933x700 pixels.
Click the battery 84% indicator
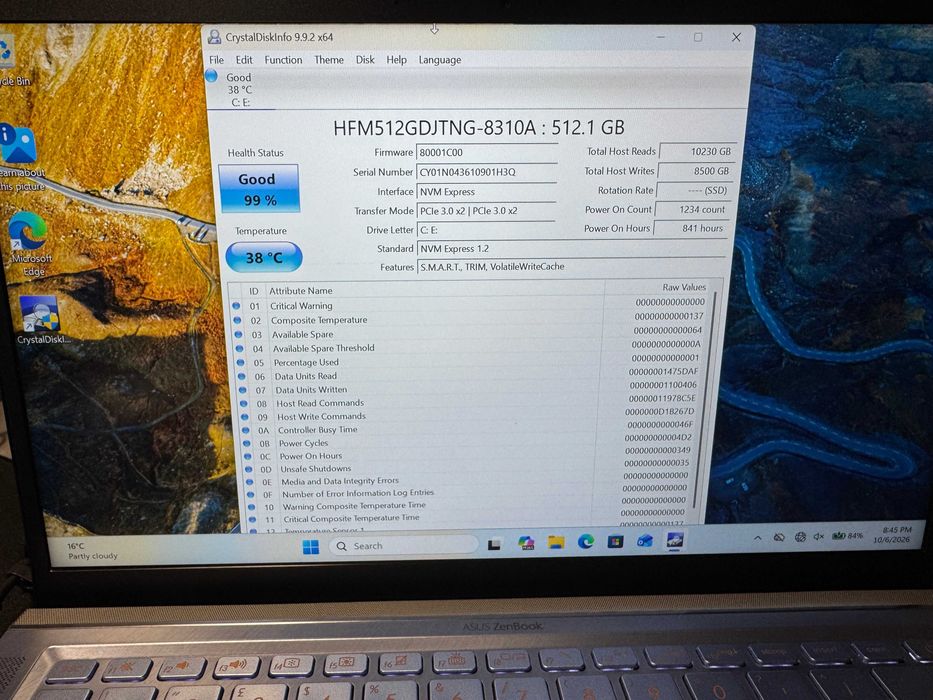[x=847, y=536]
